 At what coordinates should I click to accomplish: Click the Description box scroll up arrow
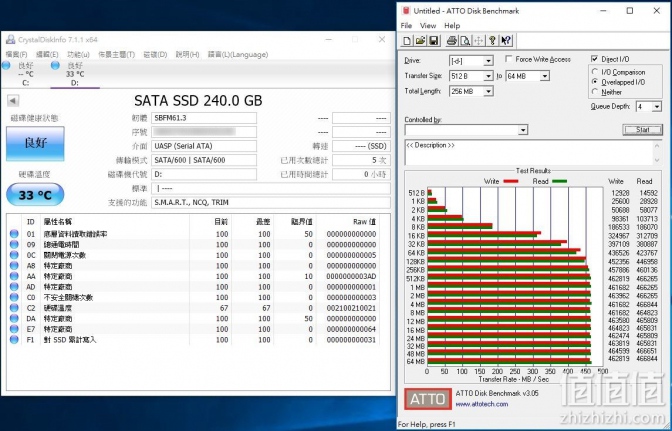click(657, 146)
